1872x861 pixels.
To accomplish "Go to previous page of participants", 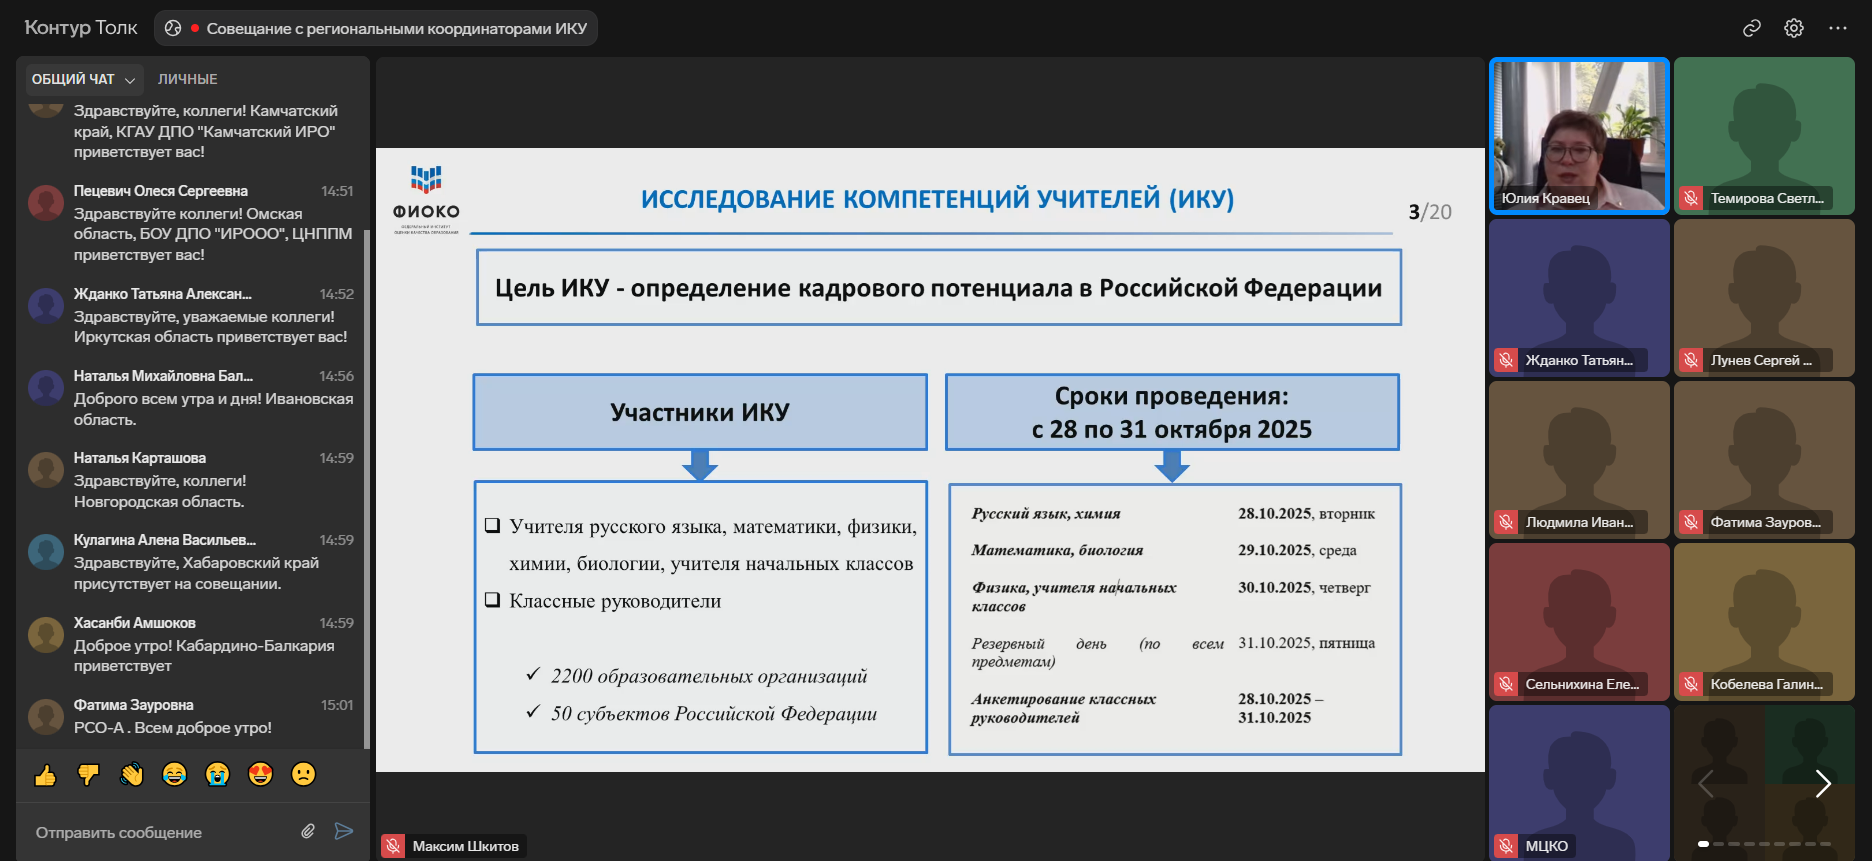I will tap(1706, 784).
